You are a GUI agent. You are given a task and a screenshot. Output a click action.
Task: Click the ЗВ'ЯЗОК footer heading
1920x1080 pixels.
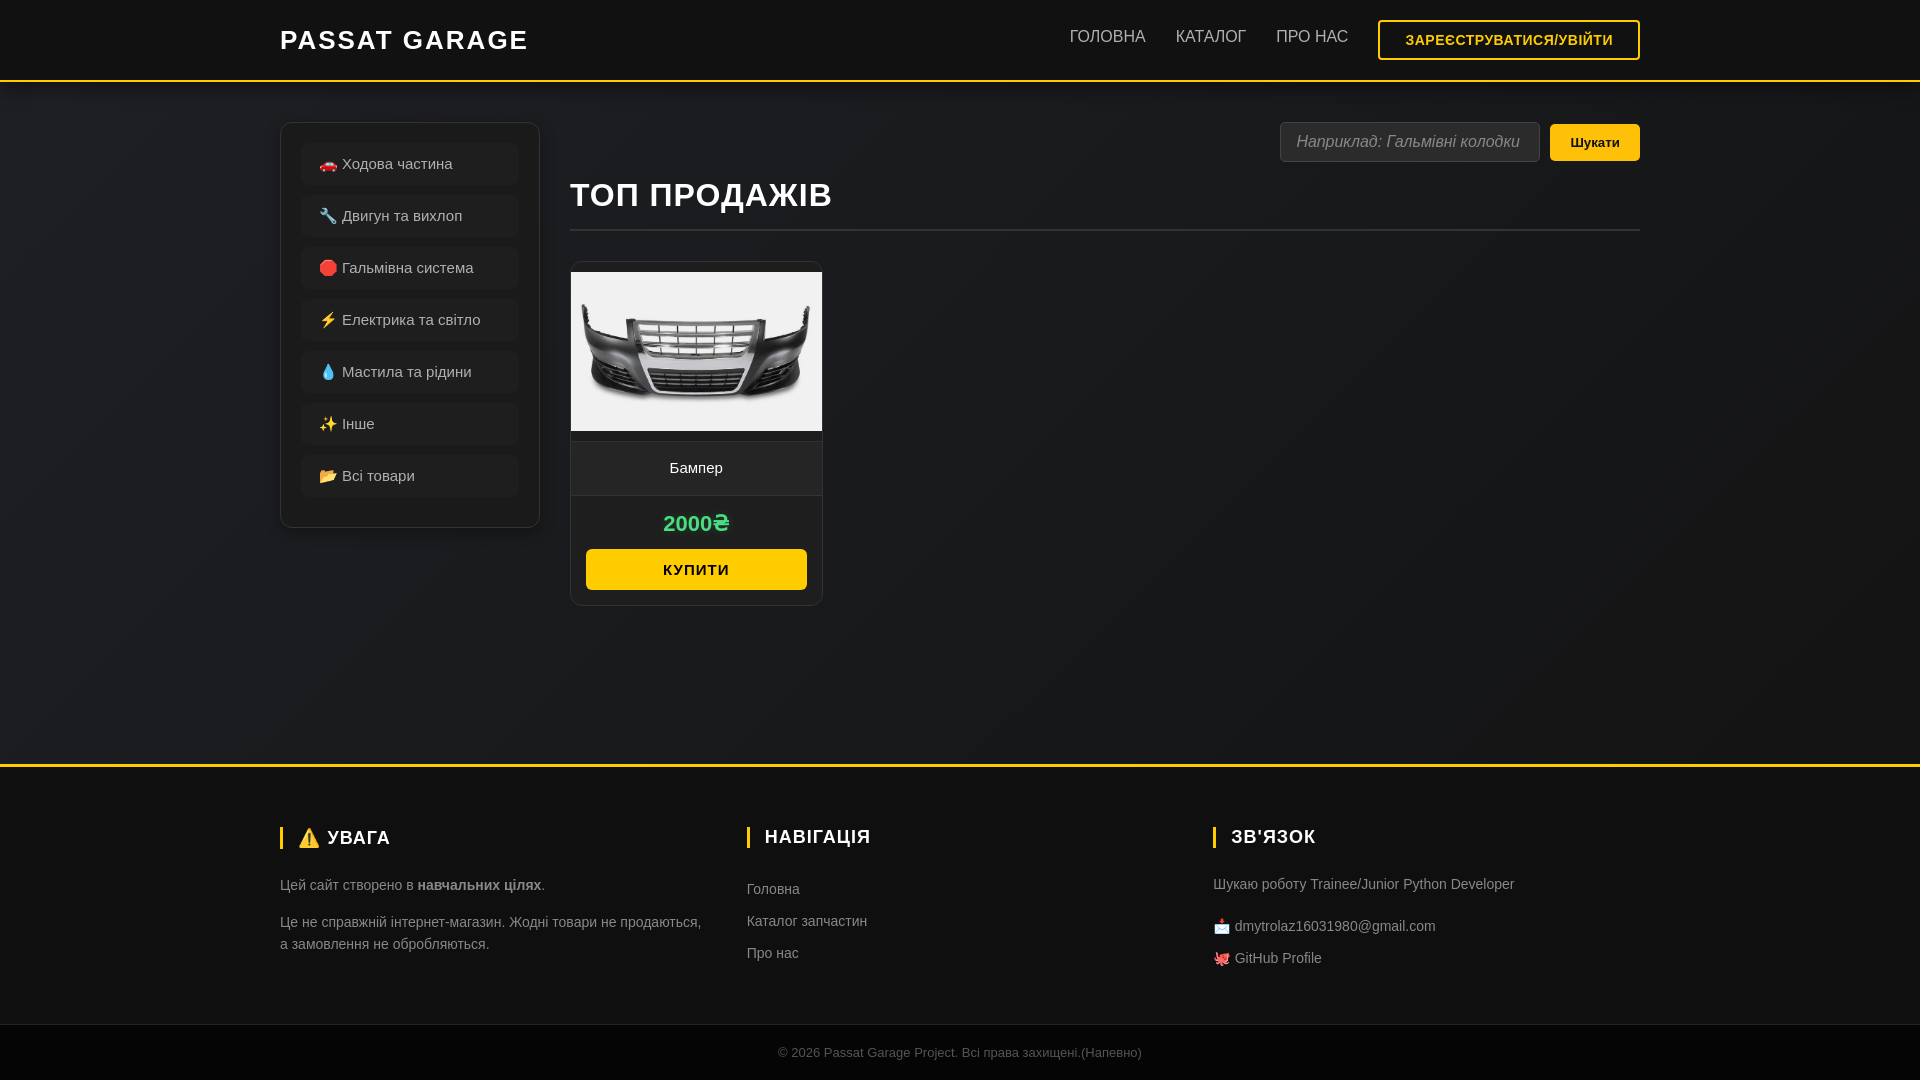pyautogui.click(x=1273, y=837)
